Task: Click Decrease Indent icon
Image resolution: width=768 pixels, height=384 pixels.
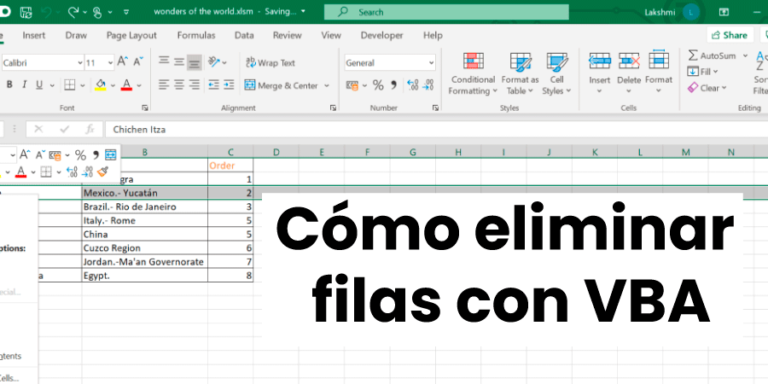Action: coord(214,85)
